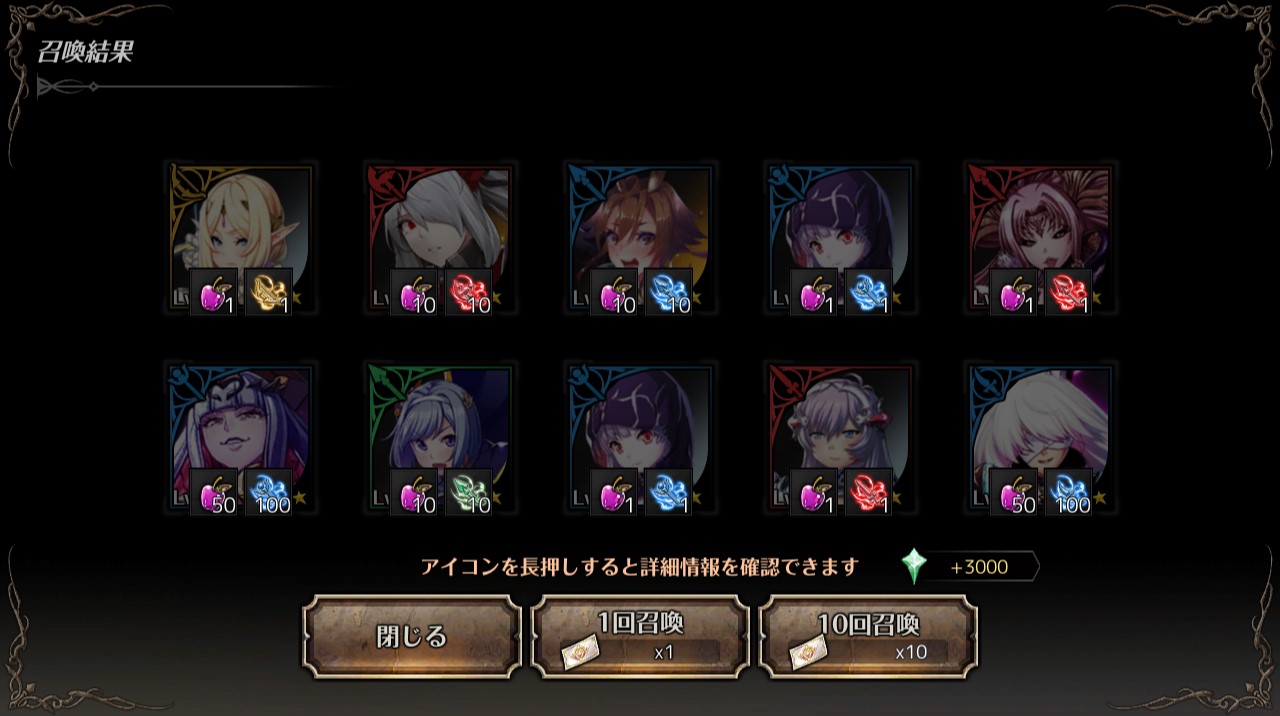This screenshot has height=716, width=1280.
Task: Summon once with 1回召喚 button
Action: [x=640, y=637]
